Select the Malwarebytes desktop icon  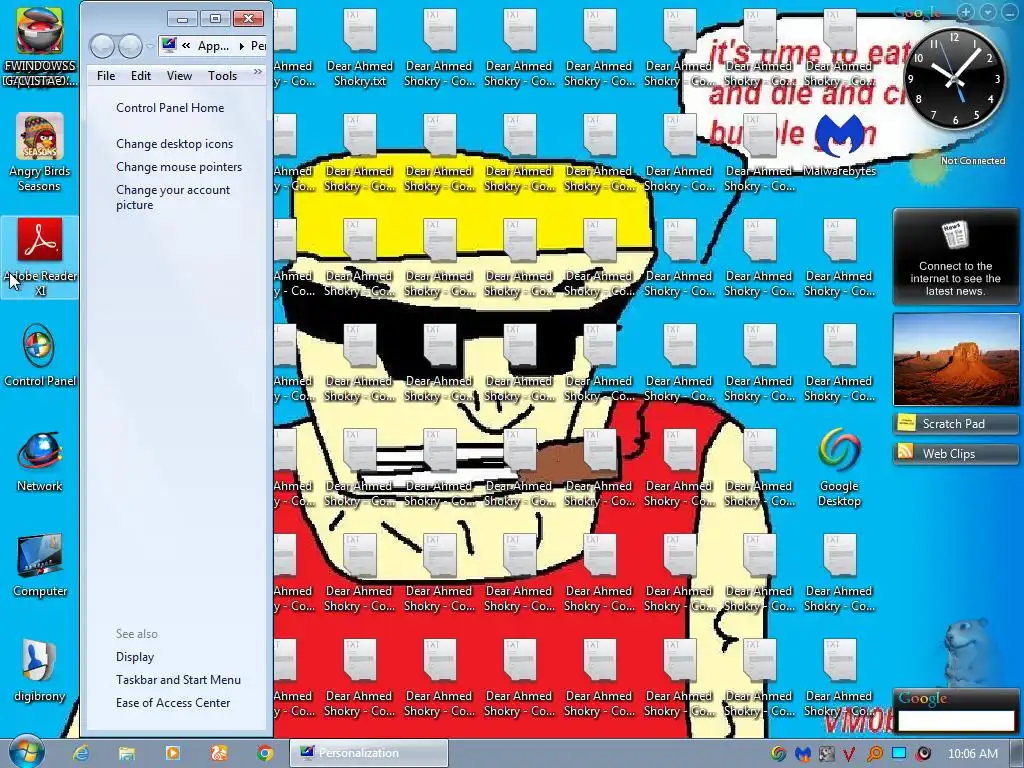pyautogui.click(x=839, y=145)
